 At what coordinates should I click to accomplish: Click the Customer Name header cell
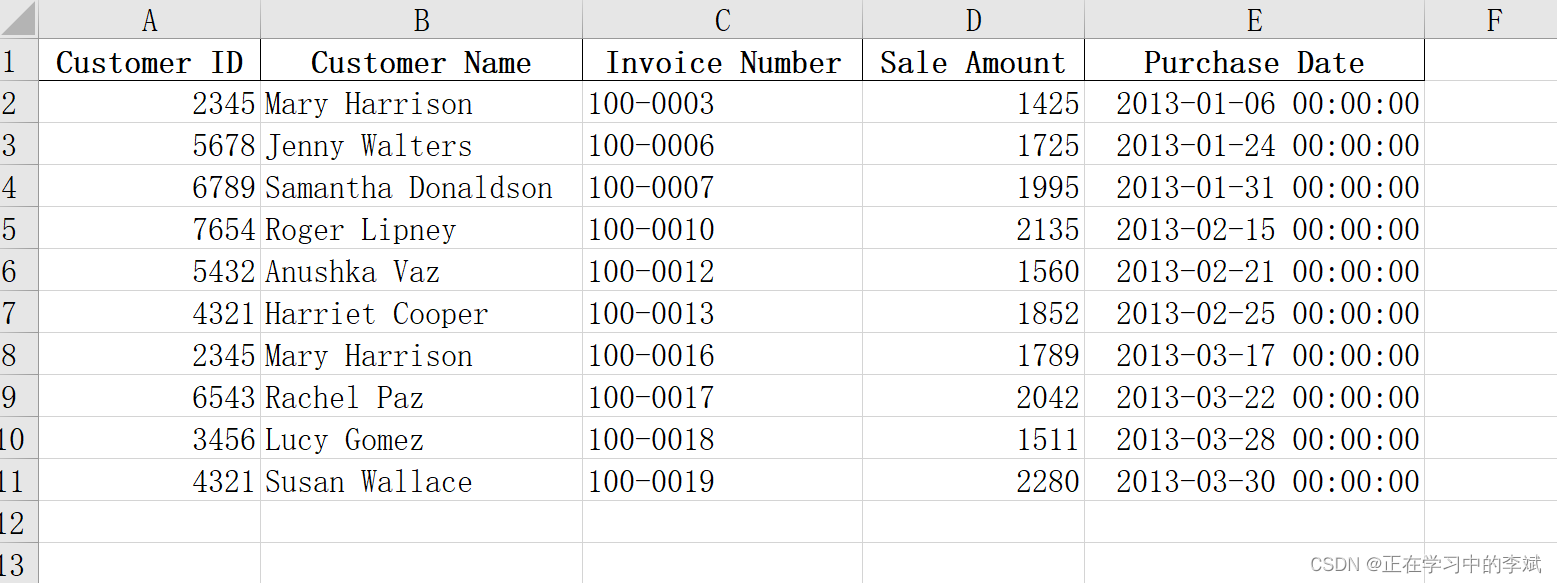[421, 61]
